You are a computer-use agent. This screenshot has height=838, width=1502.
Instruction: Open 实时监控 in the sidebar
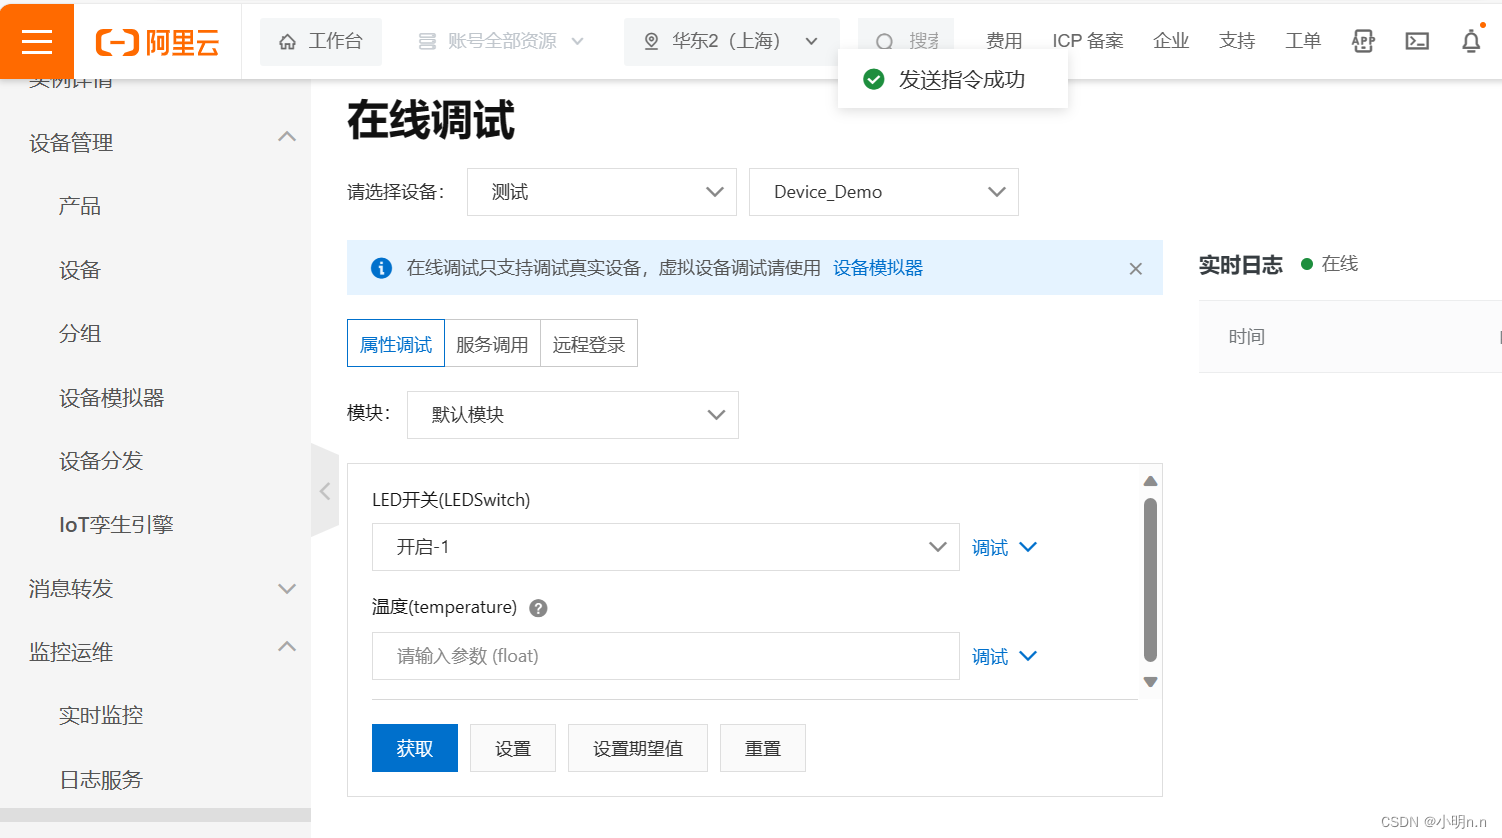point(101,715)
